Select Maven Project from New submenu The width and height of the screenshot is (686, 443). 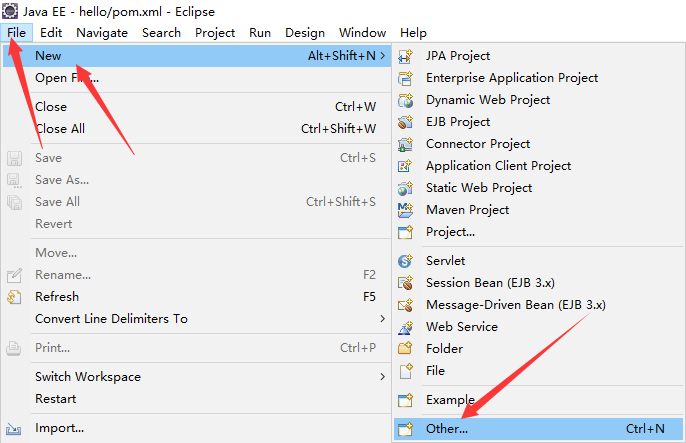(538, 210)
